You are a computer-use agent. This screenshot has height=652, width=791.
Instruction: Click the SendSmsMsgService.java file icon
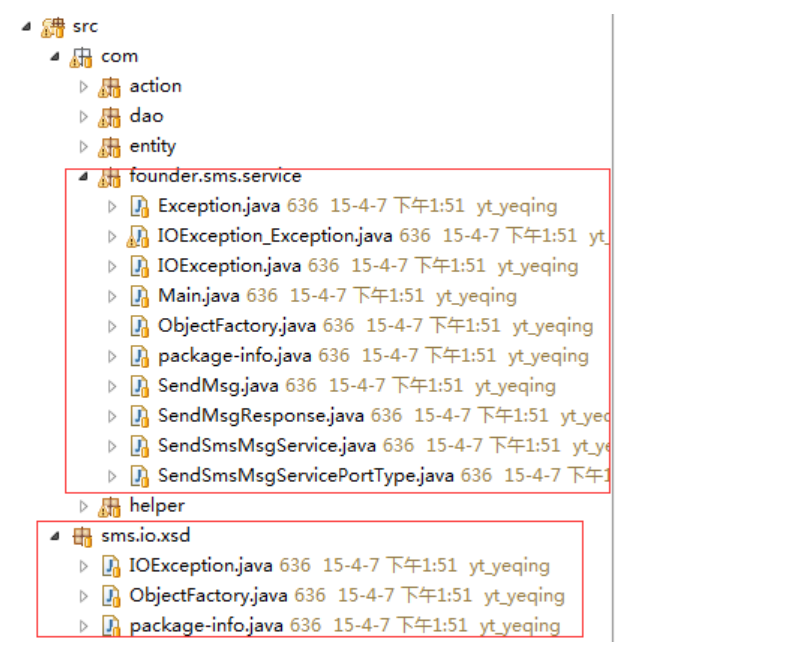pyautogui.click(x=139, y=446)
